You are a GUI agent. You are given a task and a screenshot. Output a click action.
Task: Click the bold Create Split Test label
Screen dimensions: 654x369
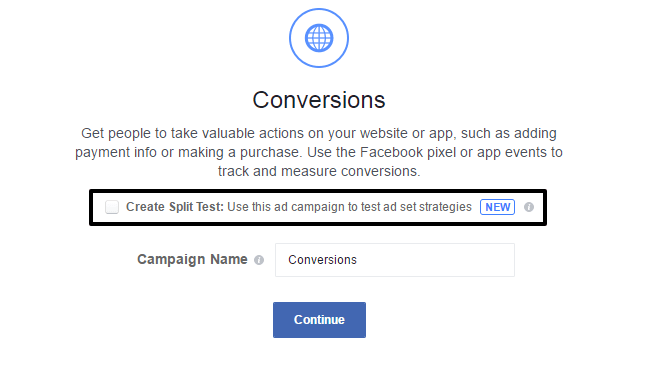(175, 207)
